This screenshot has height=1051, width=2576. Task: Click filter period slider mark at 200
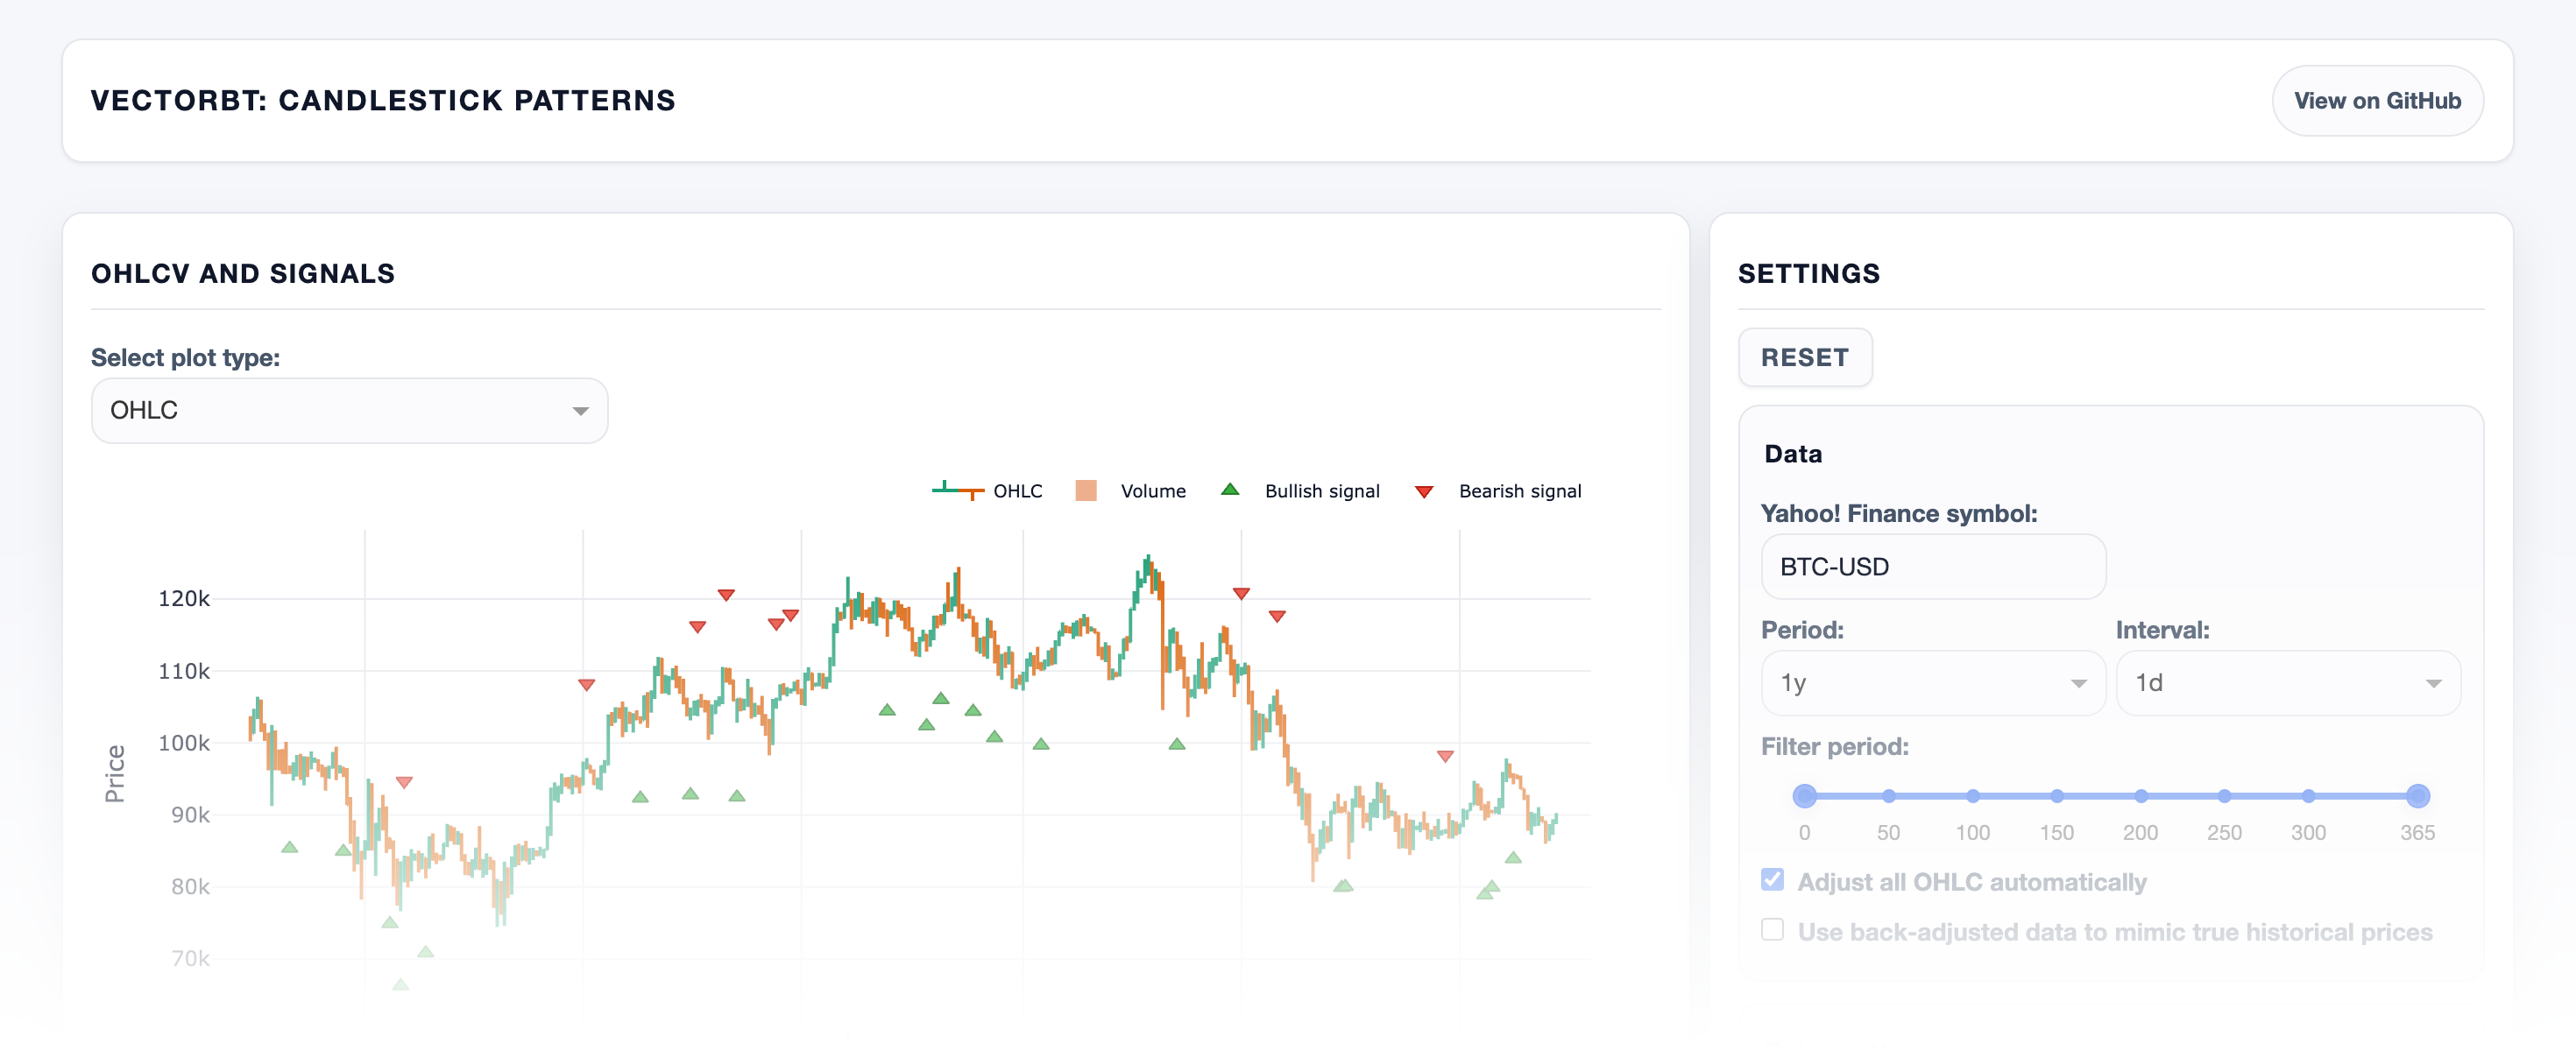point(2140,796)
